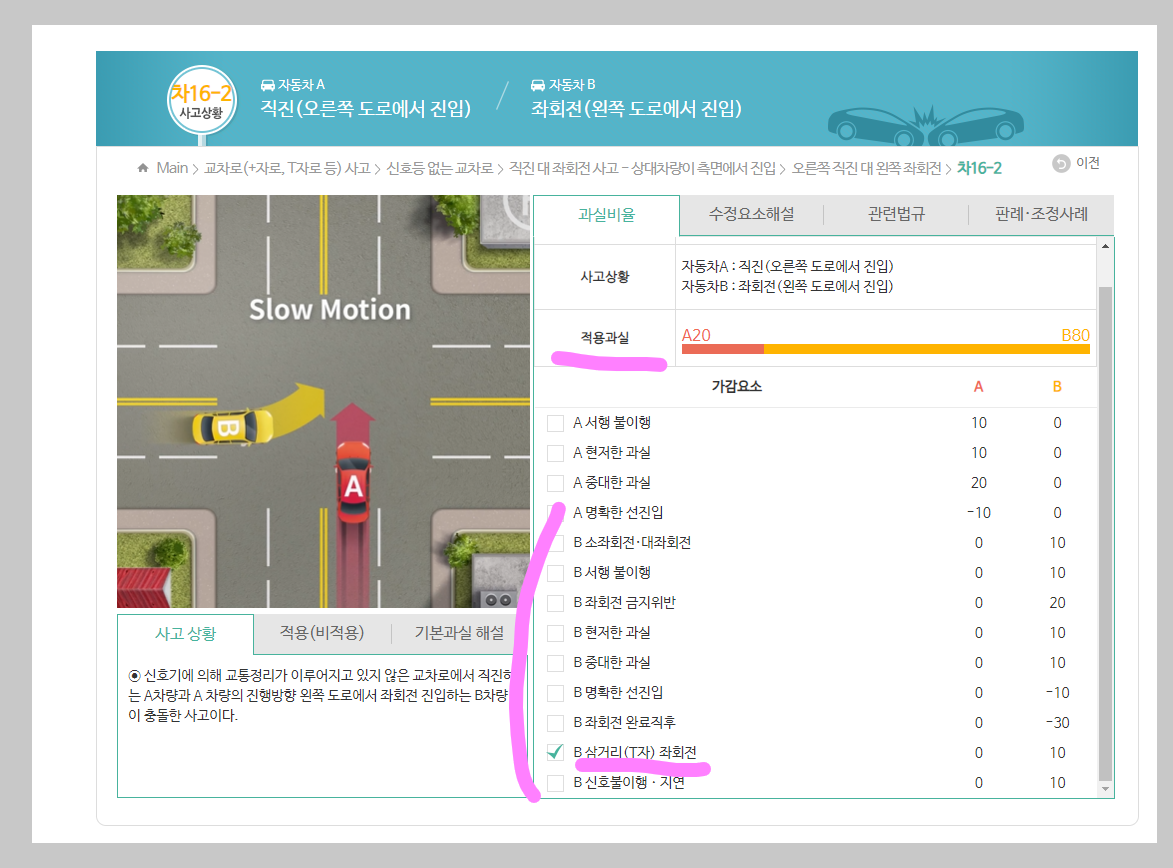1173x868 pixels.
Task: Enable the A 서행 불이행 checkbox
Action: click(x=556, y=422)
